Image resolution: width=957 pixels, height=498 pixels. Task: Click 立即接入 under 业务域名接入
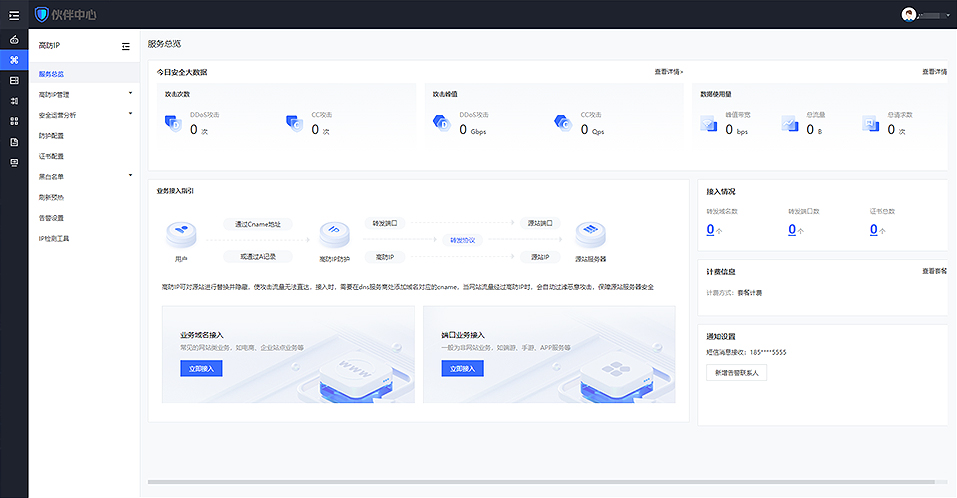[202, 369]
